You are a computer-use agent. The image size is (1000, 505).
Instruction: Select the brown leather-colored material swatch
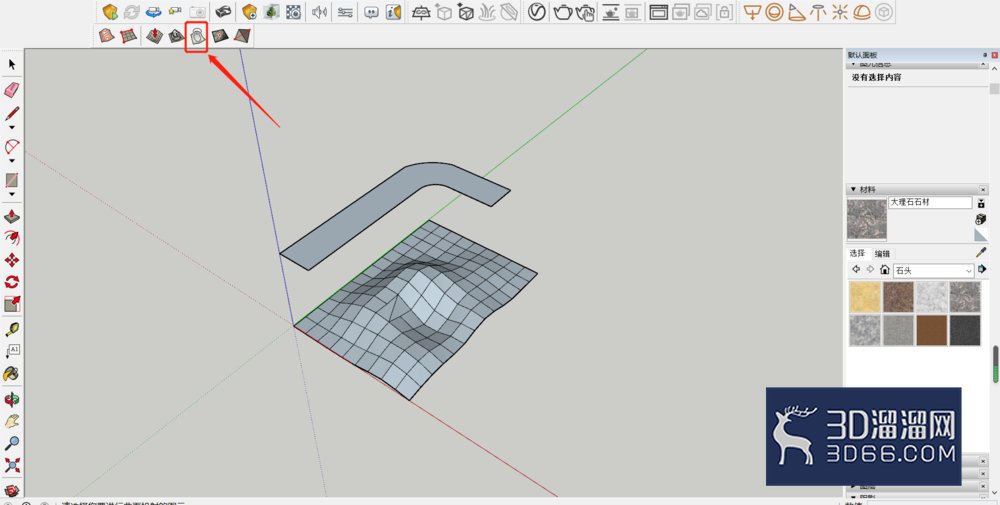[931, 330]
